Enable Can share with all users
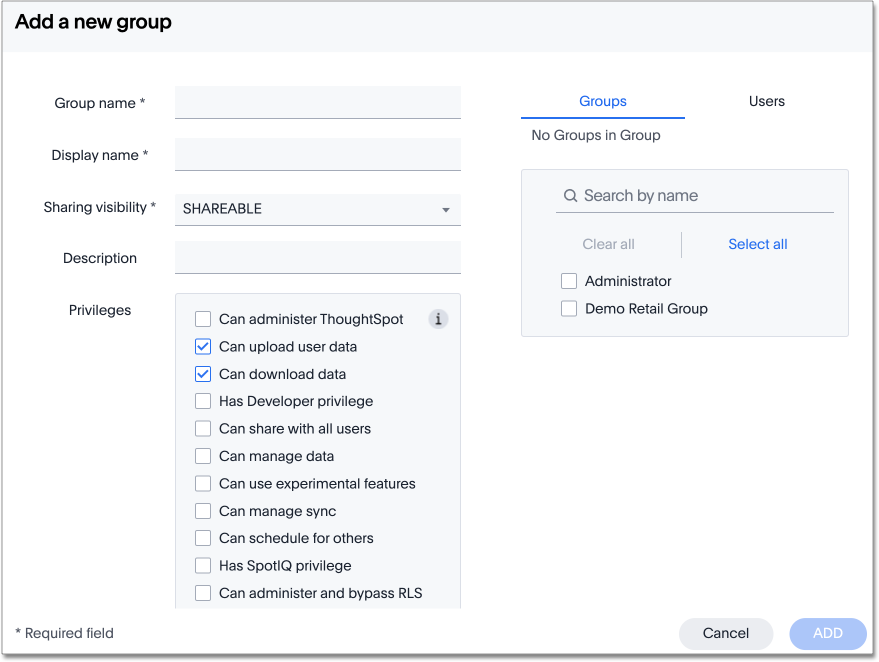The image size is (879, 662). [x=203, y=428]
